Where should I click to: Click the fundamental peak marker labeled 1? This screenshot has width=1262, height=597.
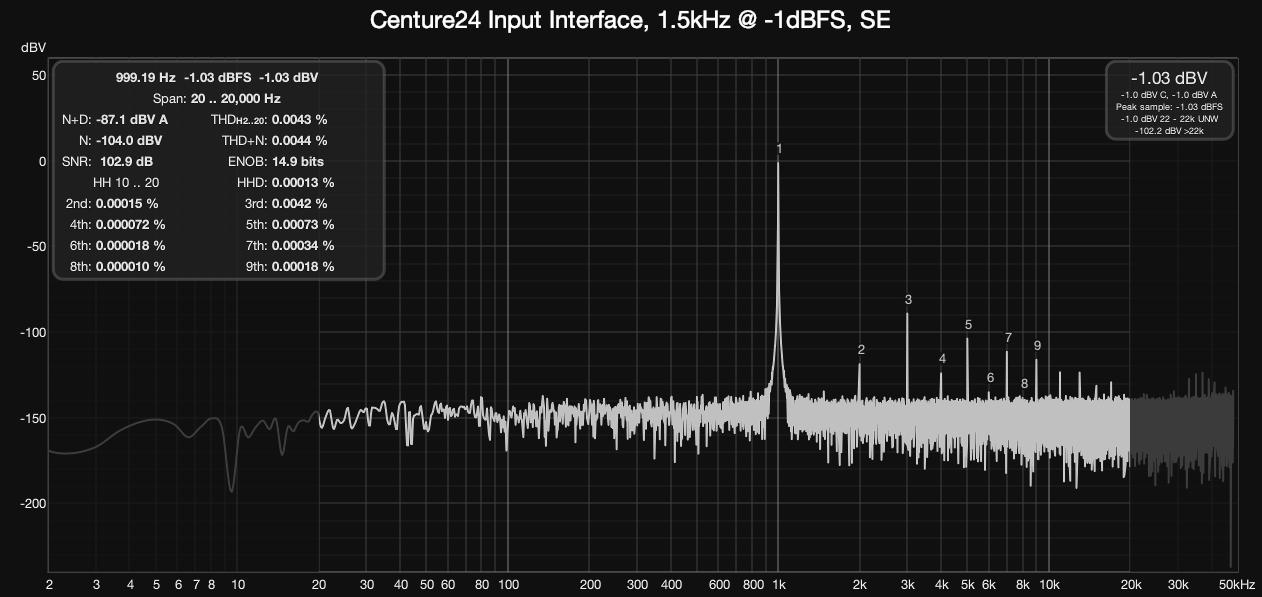pos(779,149)
